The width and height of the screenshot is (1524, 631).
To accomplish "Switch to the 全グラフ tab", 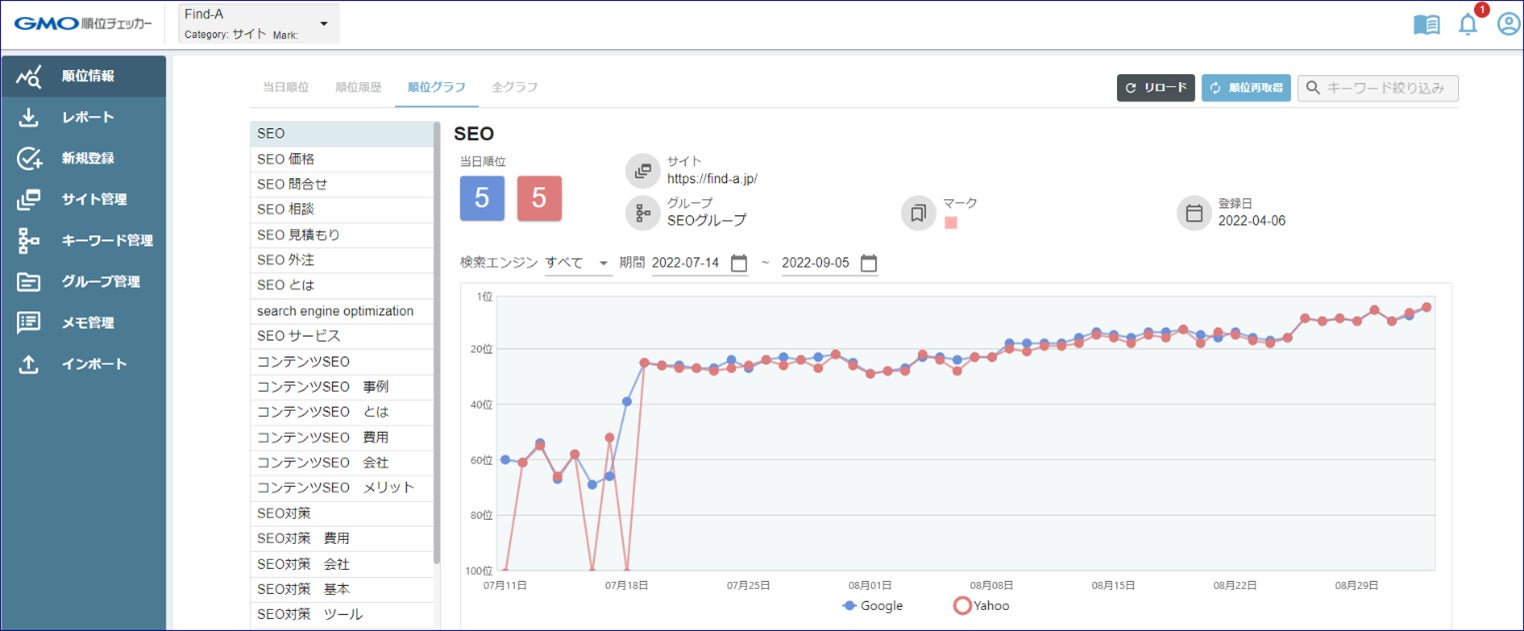I will pos(515,87).
